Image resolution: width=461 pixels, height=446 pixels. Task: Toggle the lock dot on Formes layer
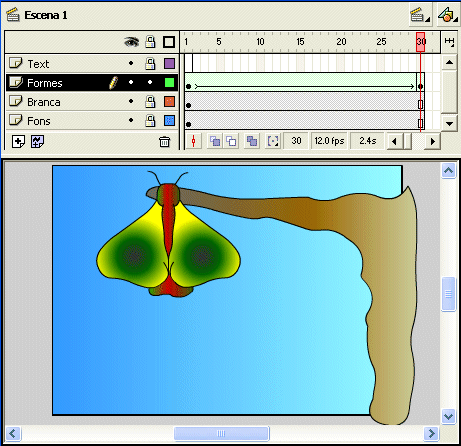click(150, 82)
